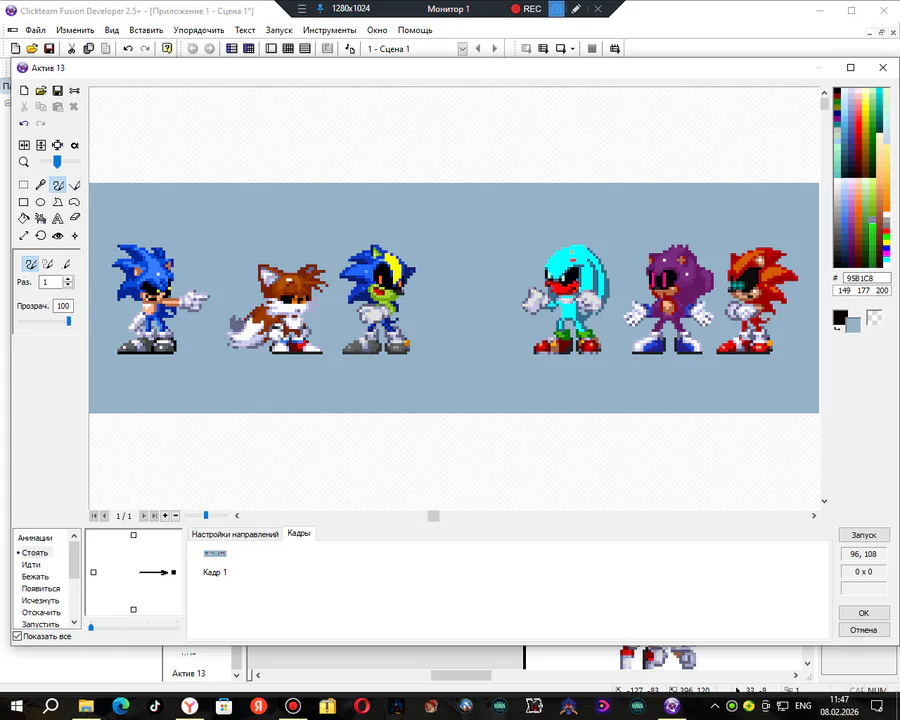Viewport: 900px width, 720px height.
Task: Click the canvas vertical scrollbar down arrow
Action: tap(824, 501)
